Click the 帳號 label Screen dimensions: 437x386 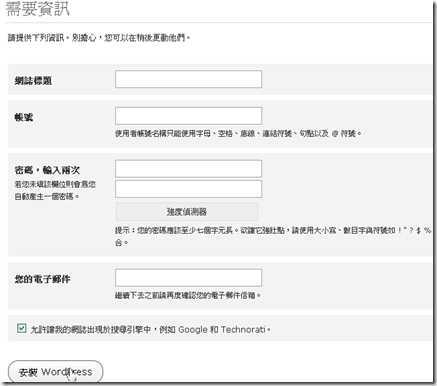pyautogui.click(x=24, y=117)
